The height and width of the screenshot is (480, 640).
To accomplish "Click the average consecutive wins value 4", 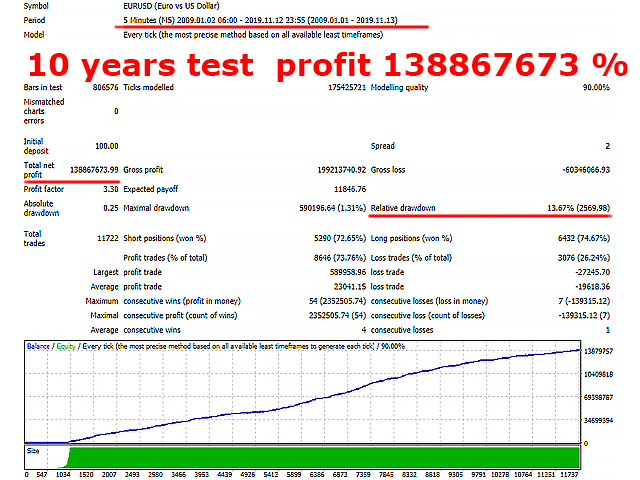I will (x=364, y=330).
